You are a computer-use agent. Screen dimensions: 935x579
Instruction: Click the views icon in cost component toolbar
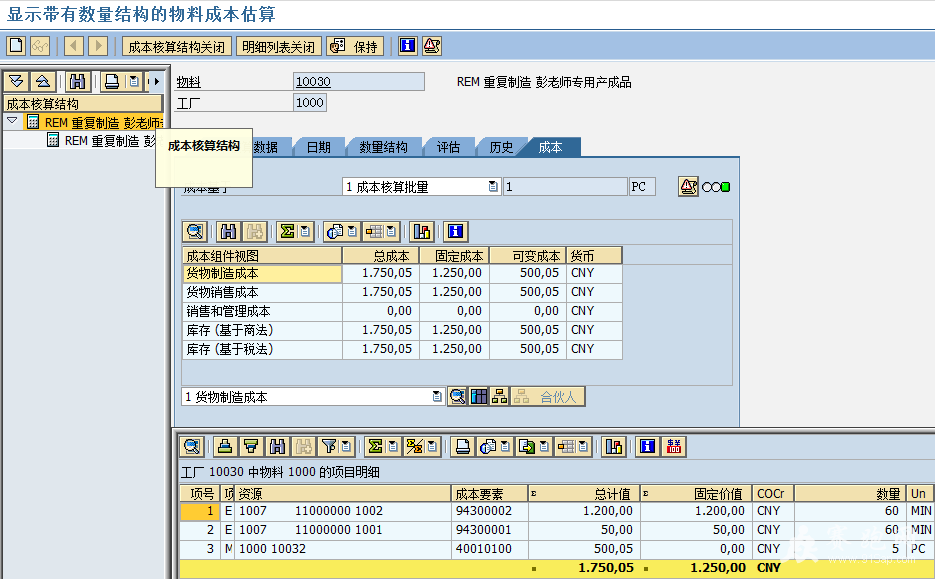point(335,231)
